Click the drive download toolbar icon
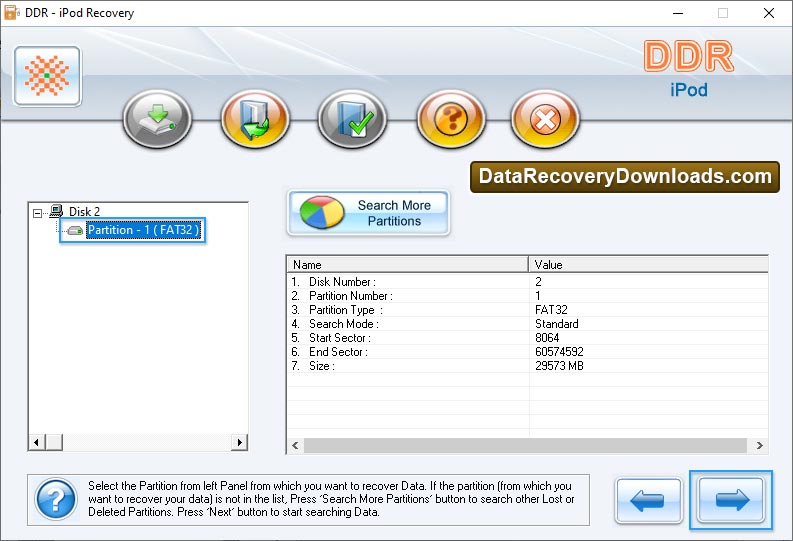Viewport: 793px width, 541px height. 157,119
